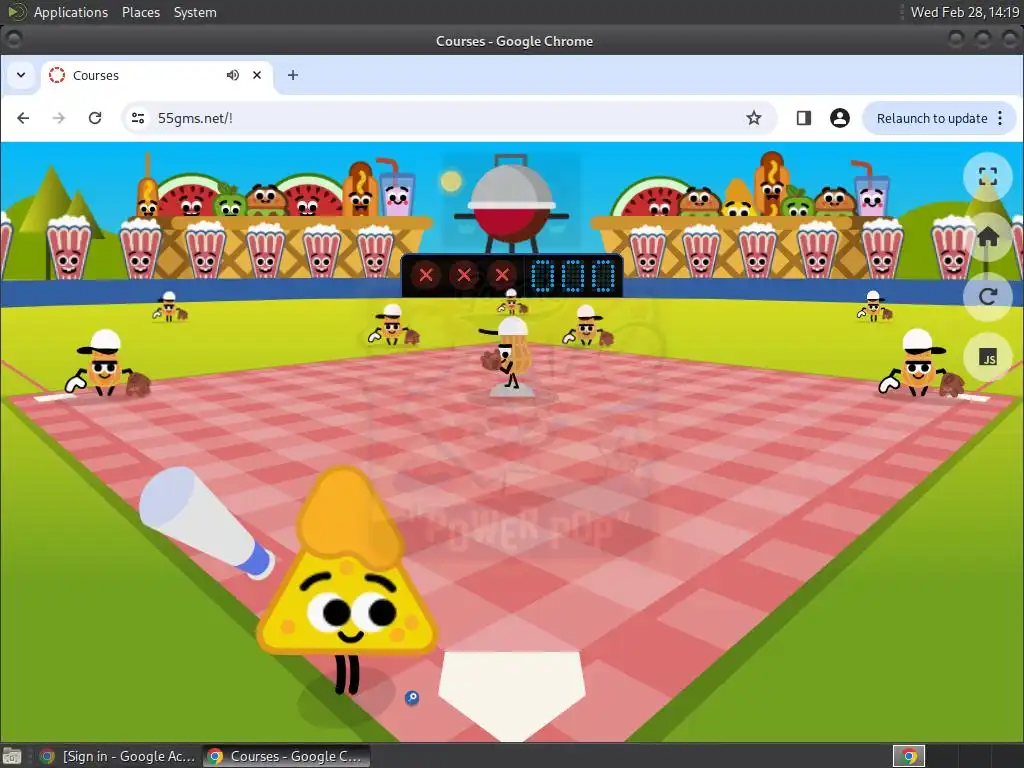Image resolution: width=1024 pixels, height=768 pixels.
Task: Click the clock showing Wed Feb 28, 14:19
Action: pyautogui.click(x=964, y=12)
